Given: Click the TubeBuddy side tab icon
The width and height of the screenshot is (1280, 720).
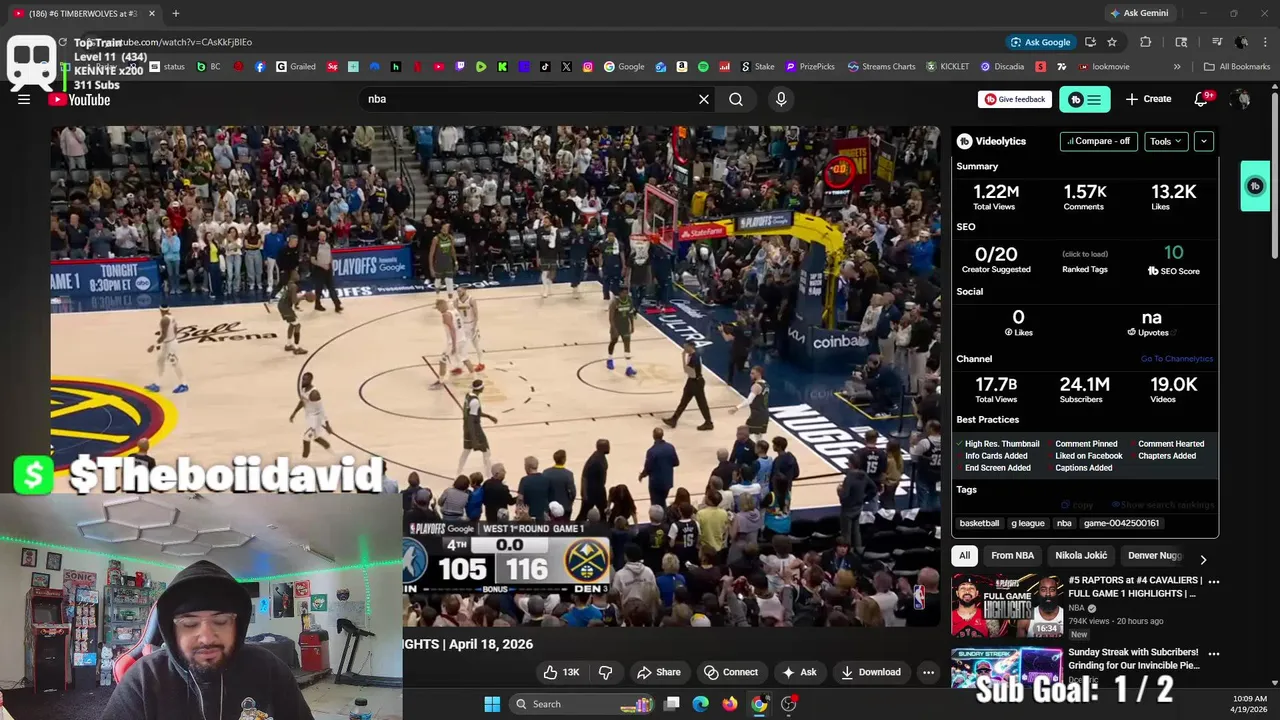Looking at the screenshot, I should (1255, 186).
